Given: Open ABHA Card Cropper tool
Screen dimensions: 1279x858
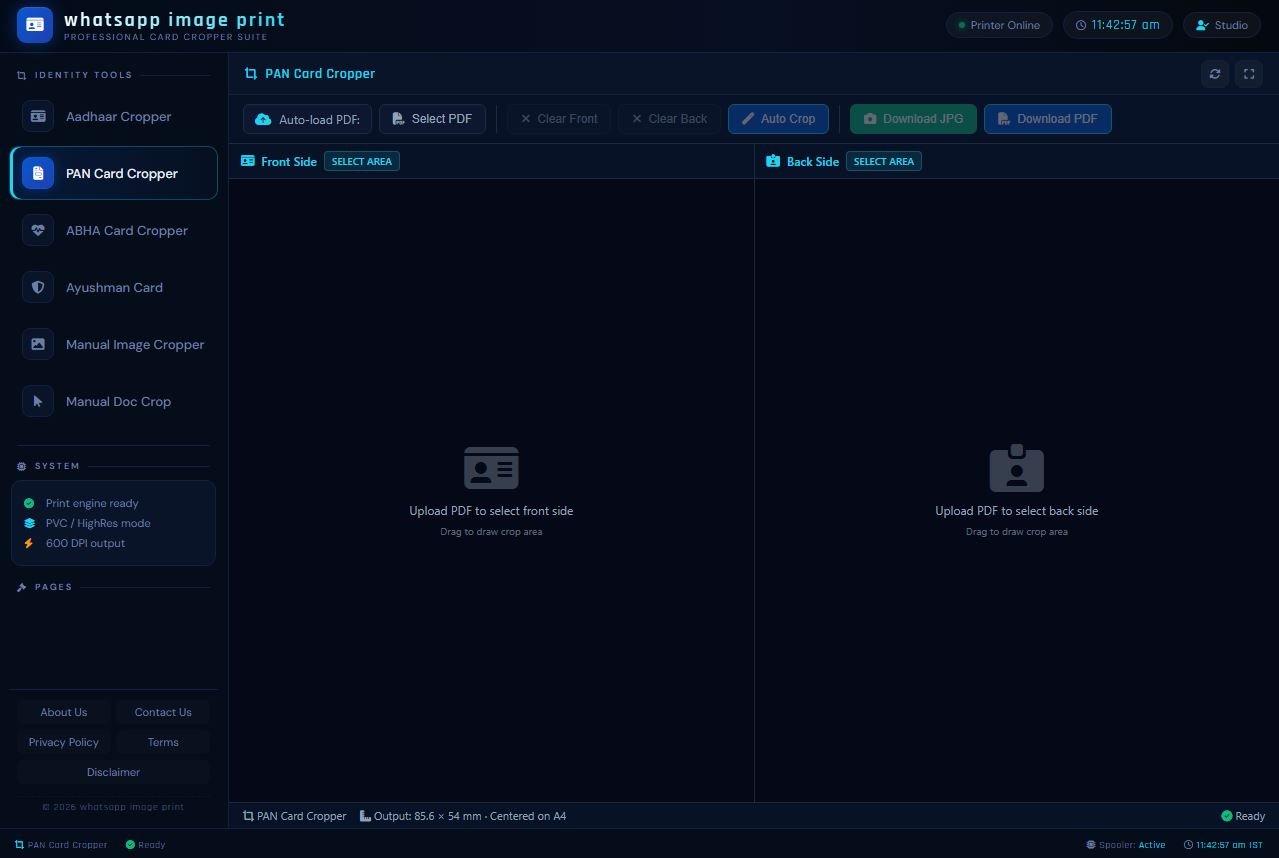Looking at the screenshot, I should point(113,230).
